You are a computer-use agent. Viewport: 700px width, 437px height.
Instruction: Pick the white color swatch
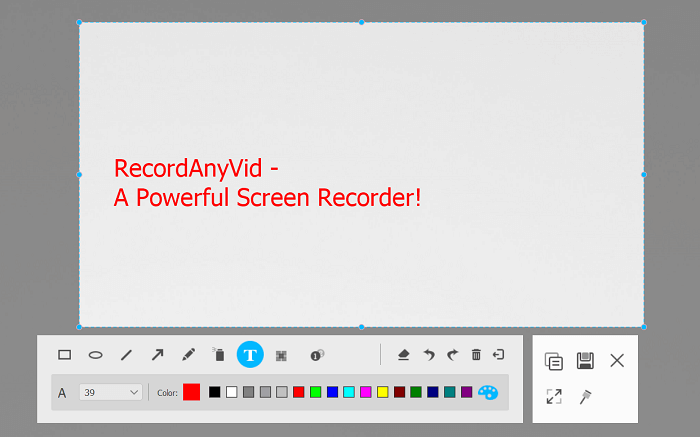[232, 392]
